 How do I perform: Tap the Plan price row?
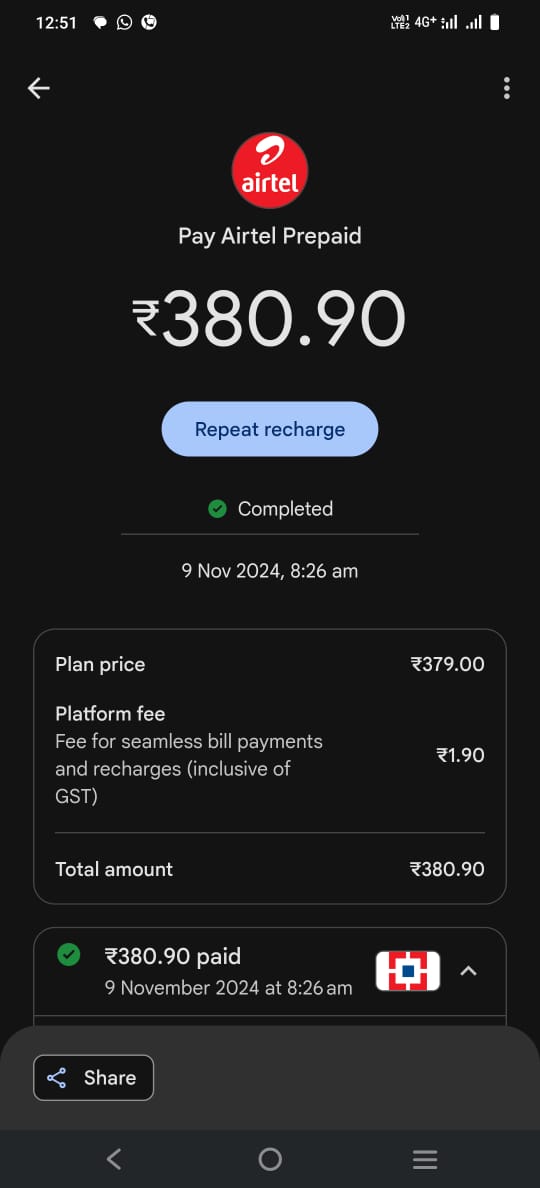pos(270,664)
